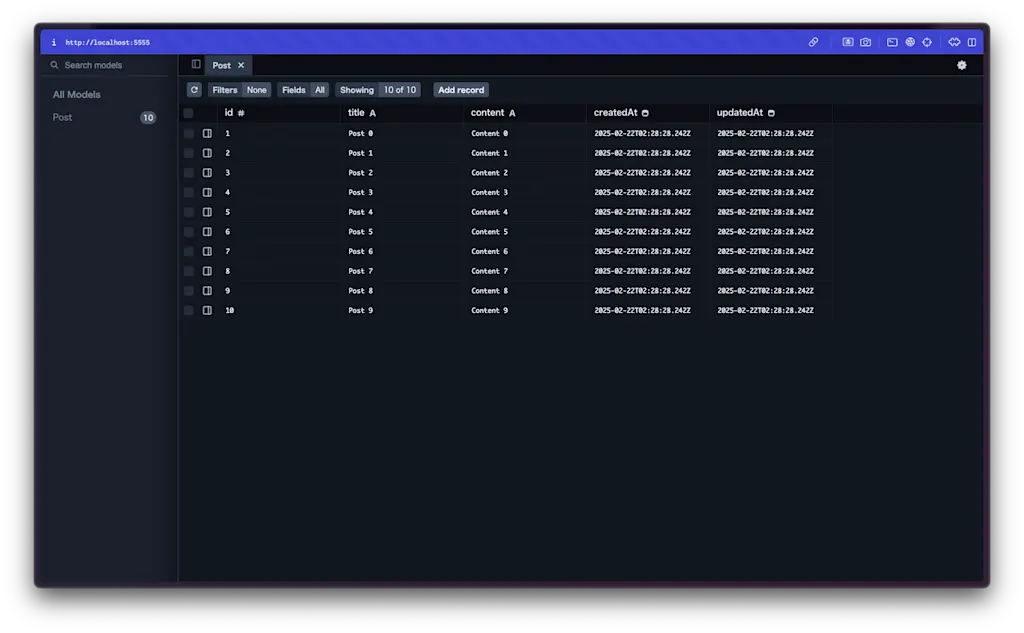Toggle the select-all checkbox in header
Viewport: 1024px width, 633px height.
[x=188, y=113]
